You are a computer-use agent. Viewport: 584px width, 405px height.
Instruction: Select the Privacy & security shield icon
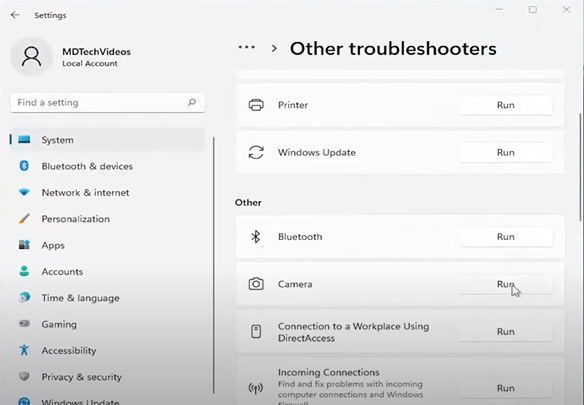coord(24,376)
